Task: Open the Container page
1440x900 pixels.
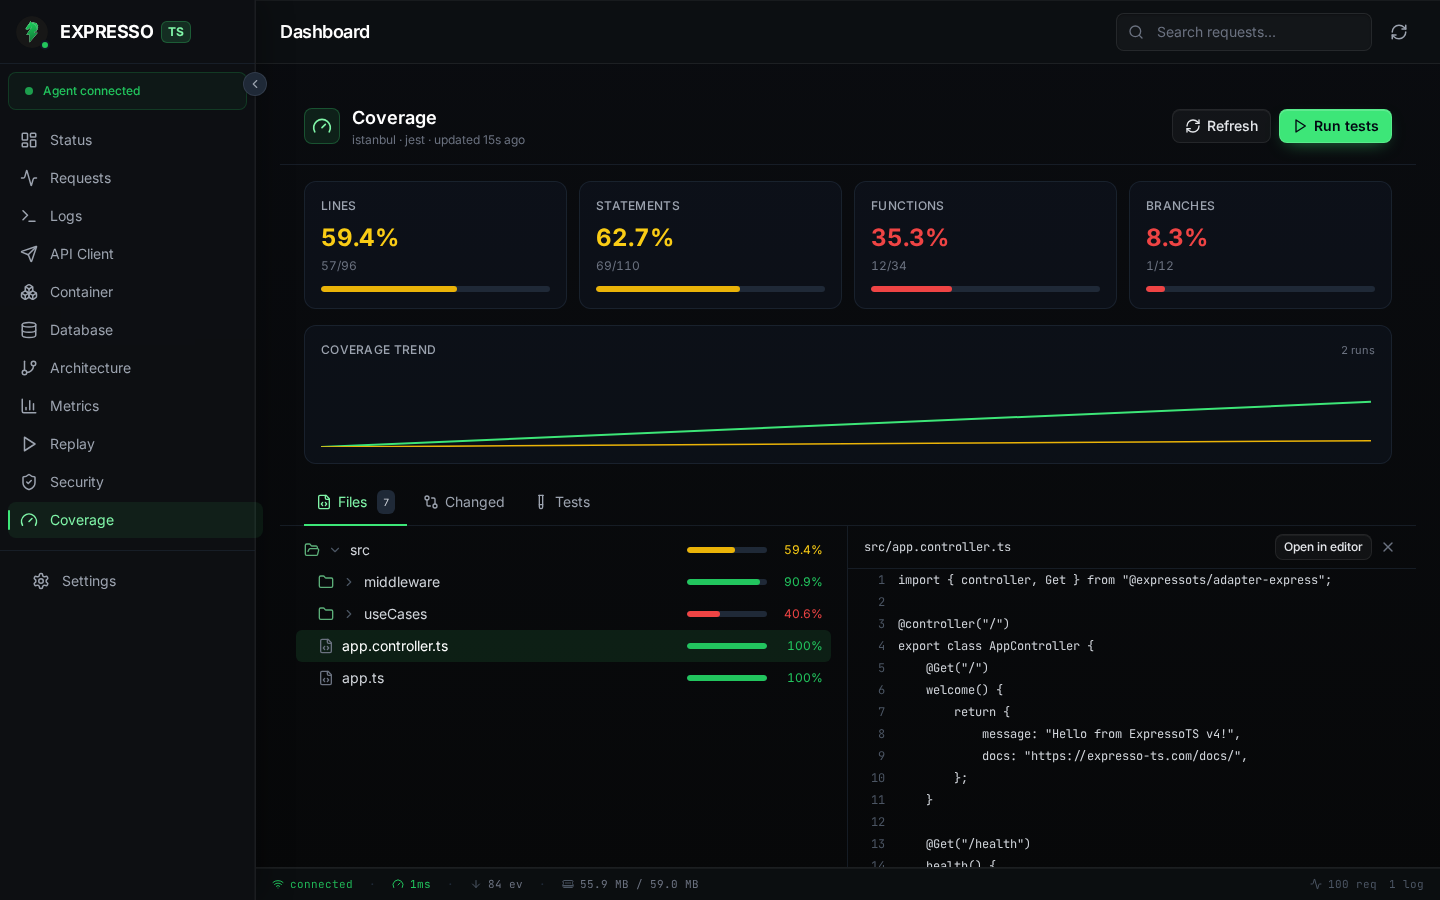Action: click(x=131, y=292)
